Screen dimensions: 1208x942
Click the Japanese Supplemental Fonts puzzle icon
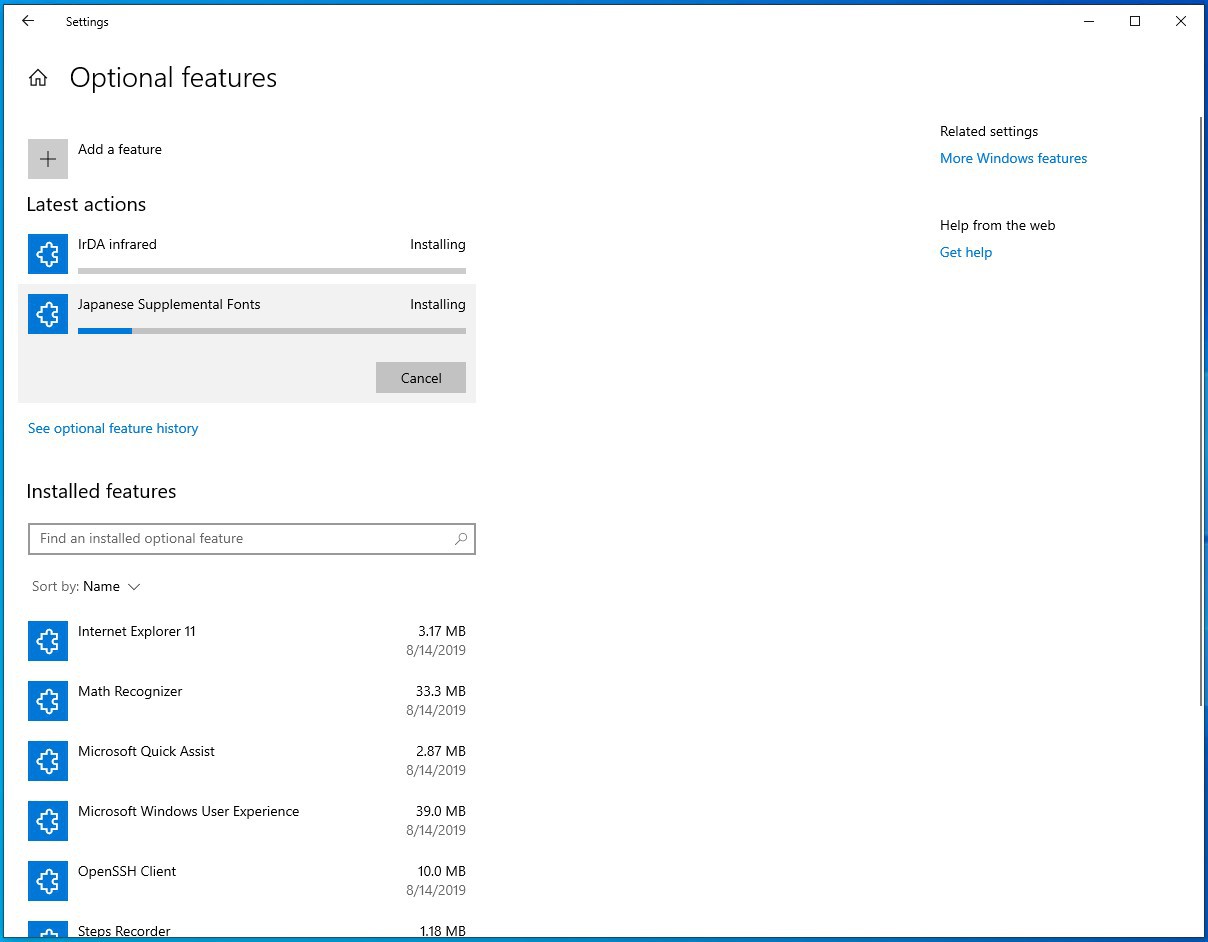click(48, 314)
